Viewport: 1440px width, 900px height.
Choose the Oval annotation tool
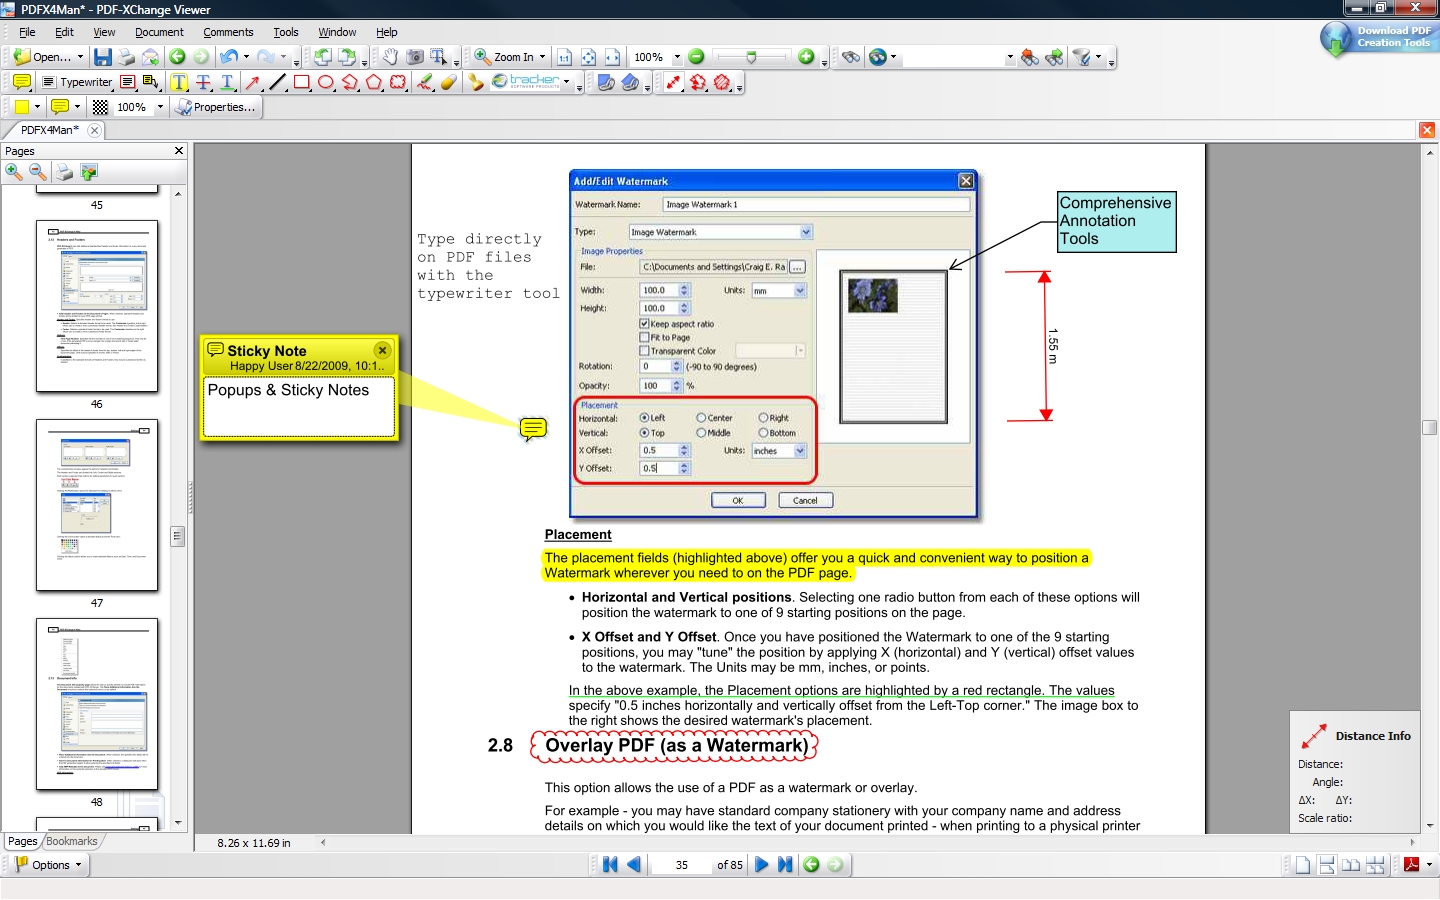click(326, 82)
